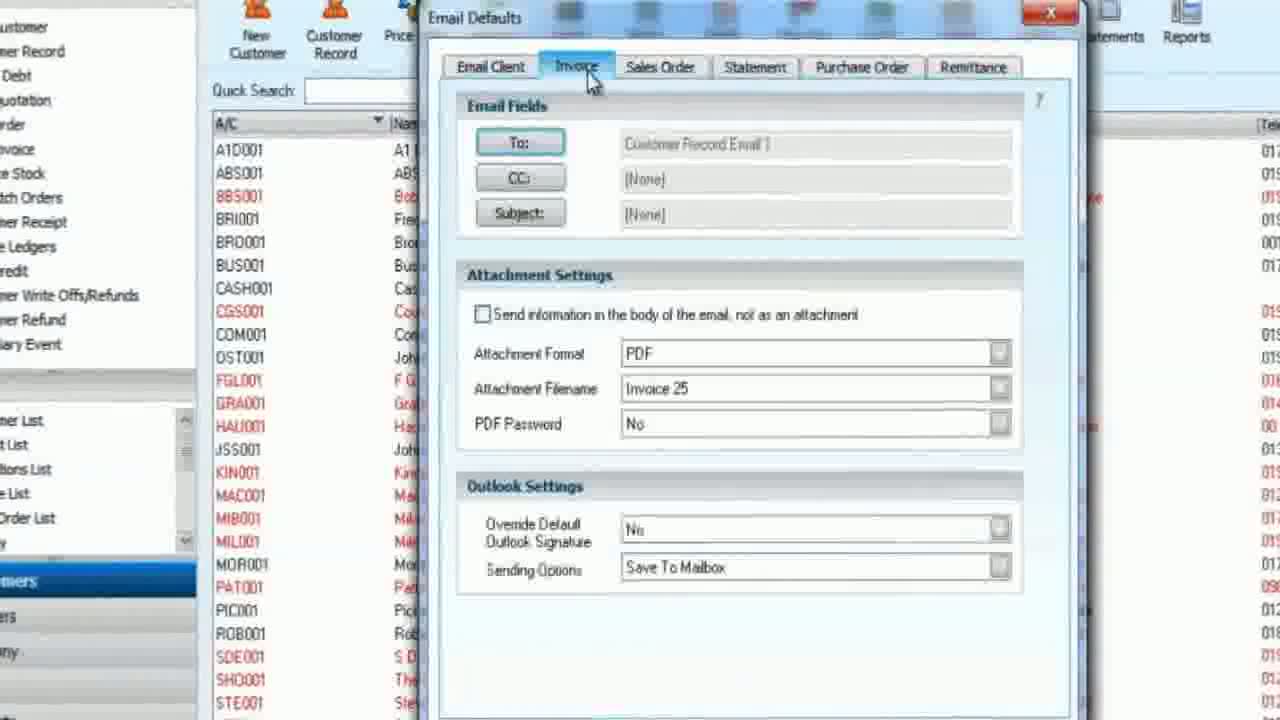Select customer row KIN001

[237, 472]
